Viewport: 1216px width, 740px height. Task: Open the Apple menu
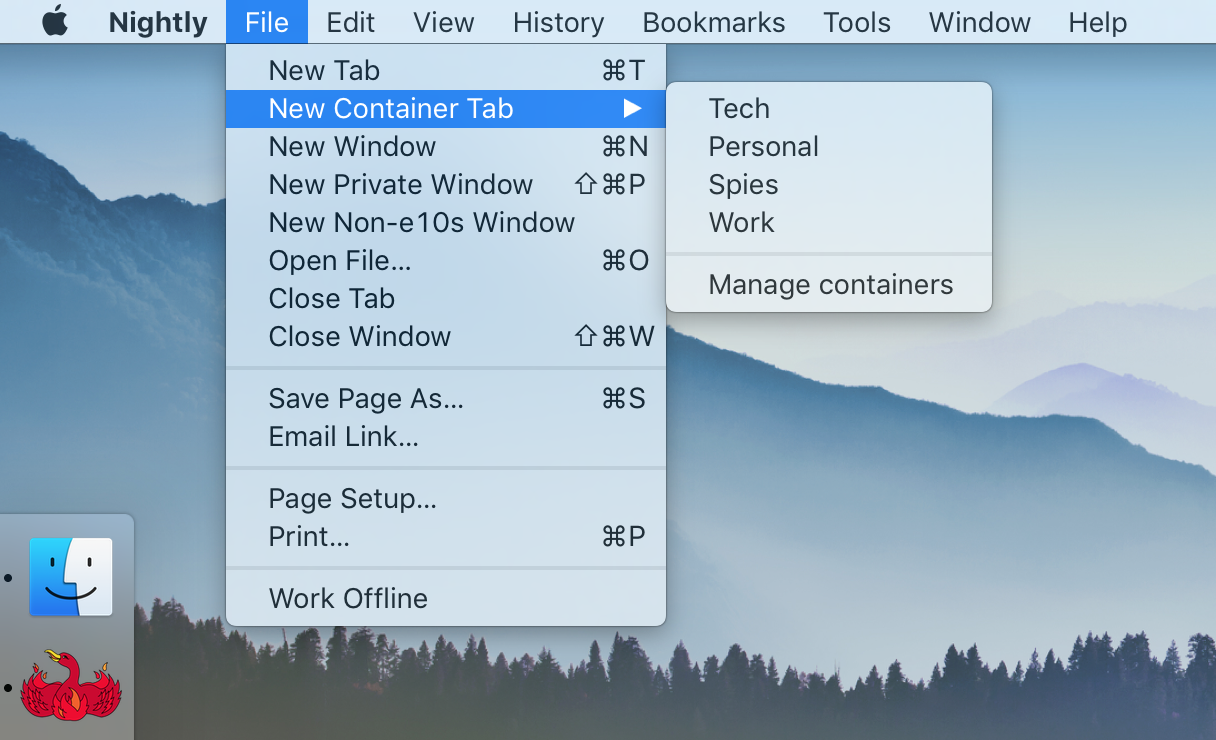tap(55, 21)
